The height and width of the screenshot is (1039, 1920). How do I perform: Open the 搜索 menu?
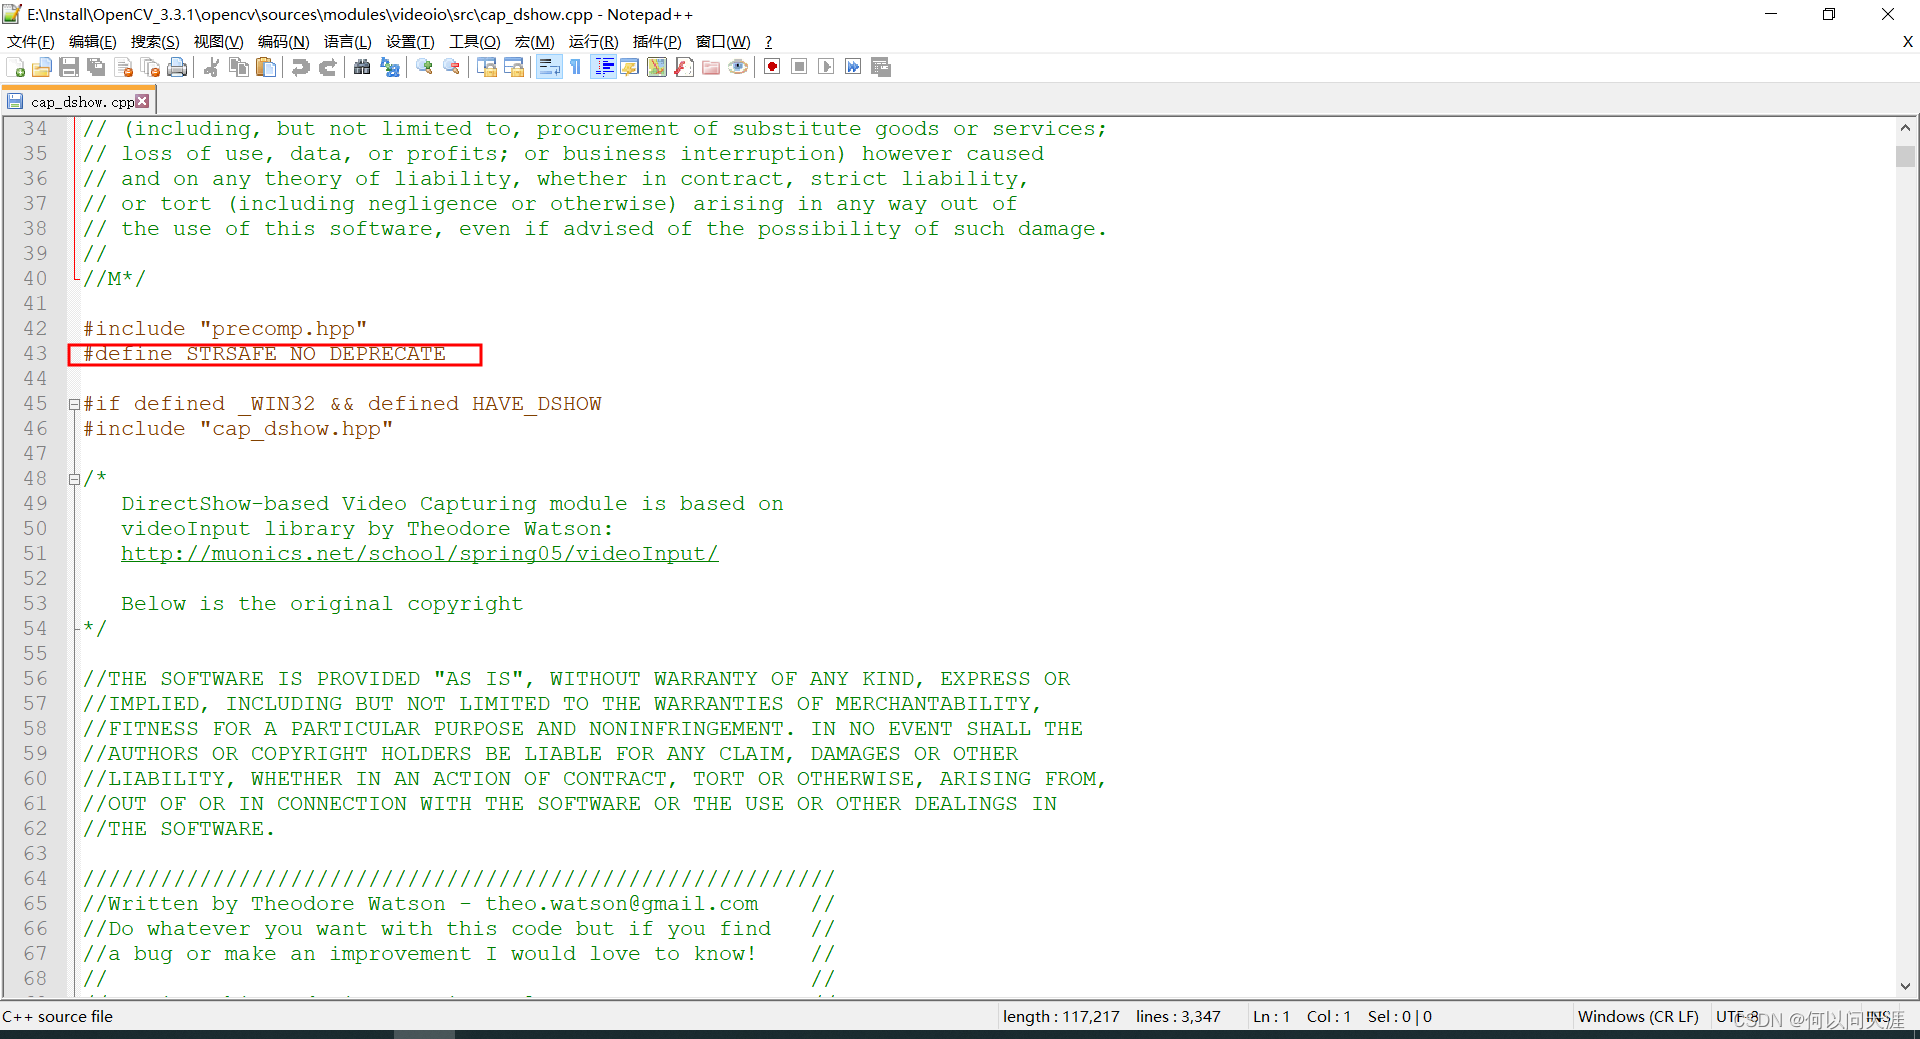154,42
